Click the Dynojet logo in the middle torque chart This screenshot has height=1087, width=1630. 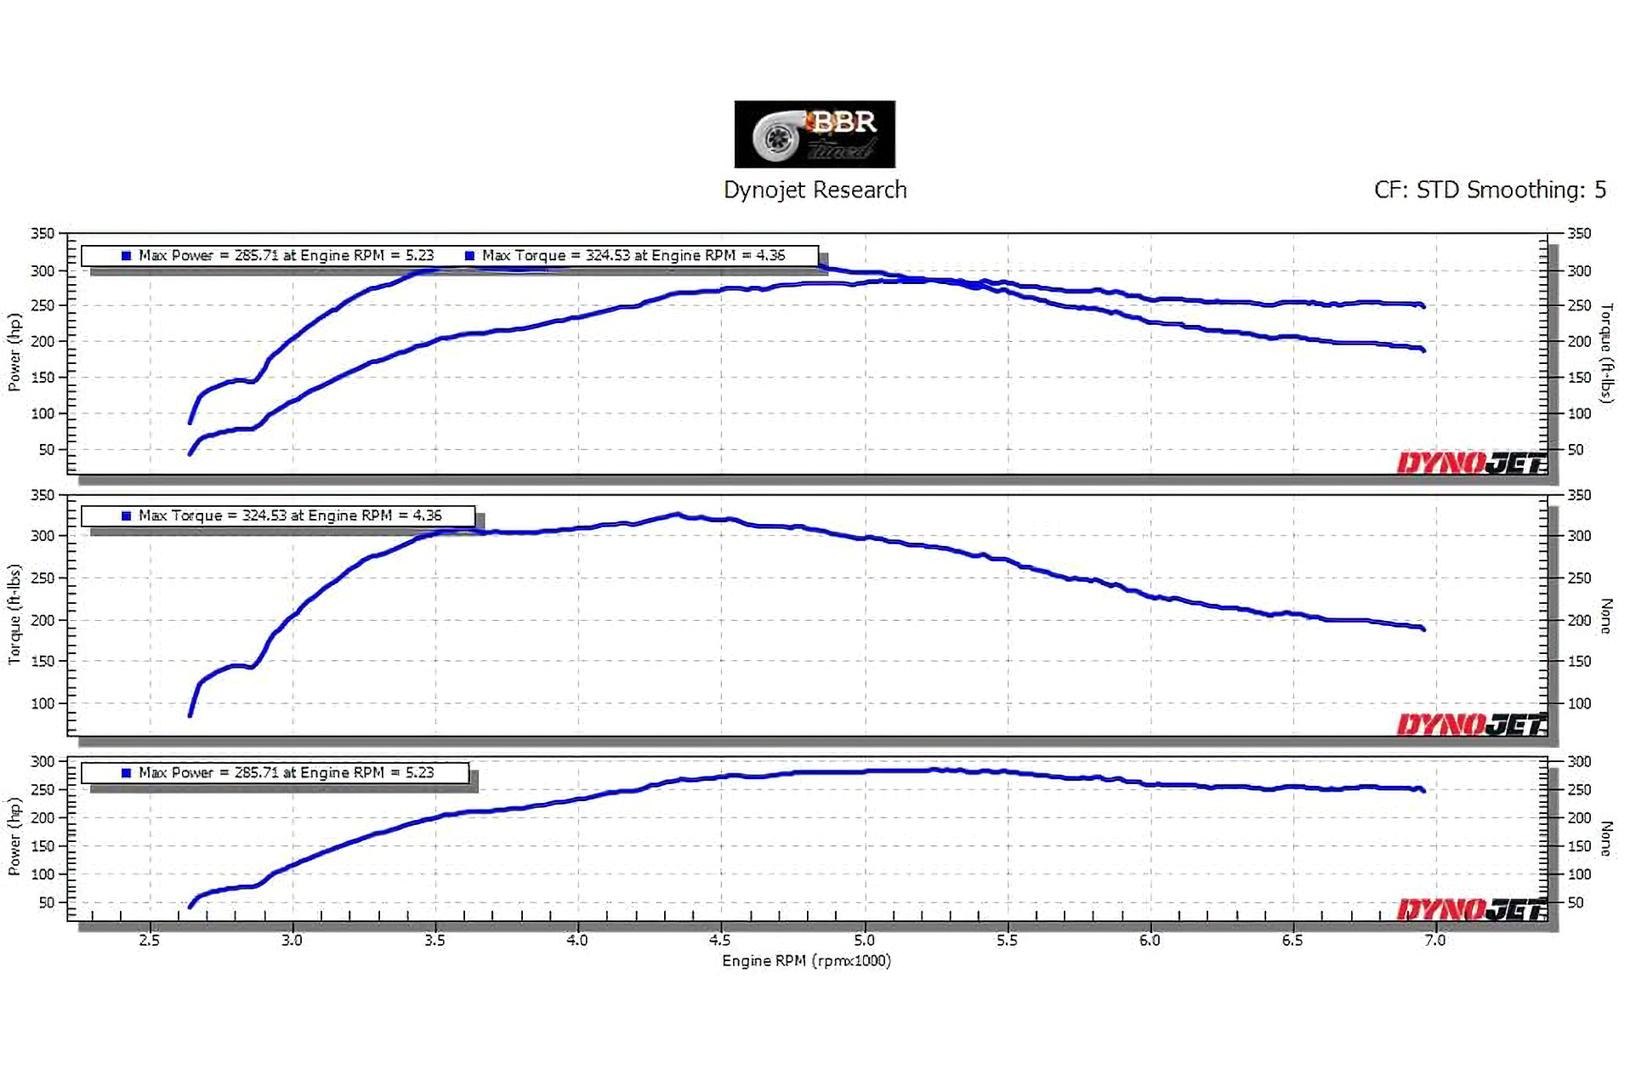1471,724
